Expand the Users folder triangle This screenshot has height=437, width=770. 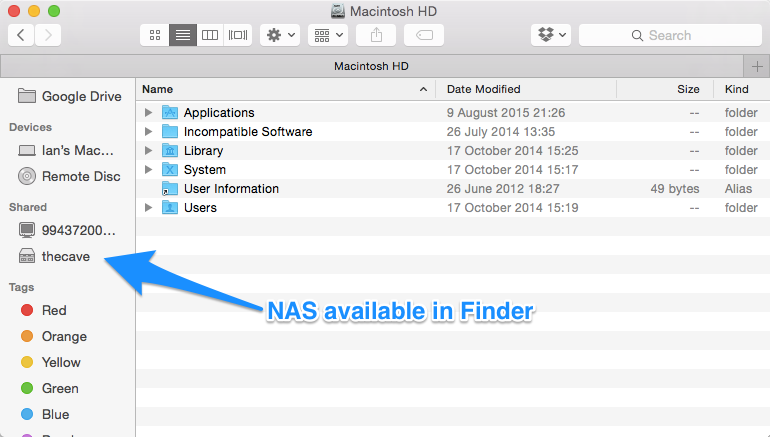(148, 208)
